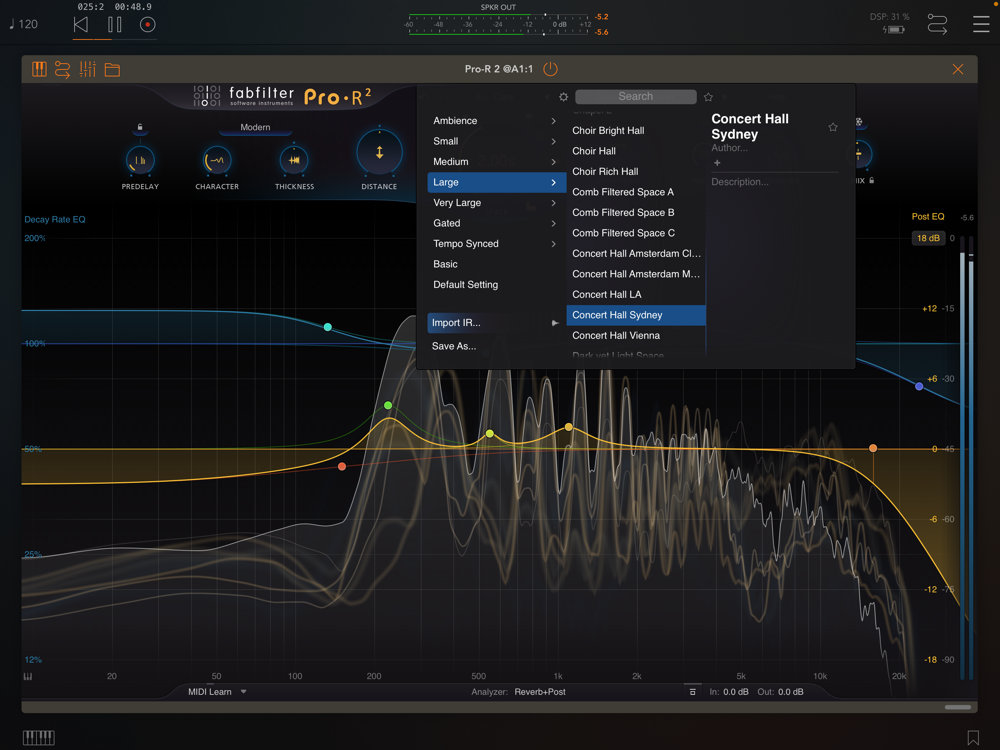This screenshot has width=1000, height=750.
Task: Click the preset Search field
Action: tap(635, 96)
